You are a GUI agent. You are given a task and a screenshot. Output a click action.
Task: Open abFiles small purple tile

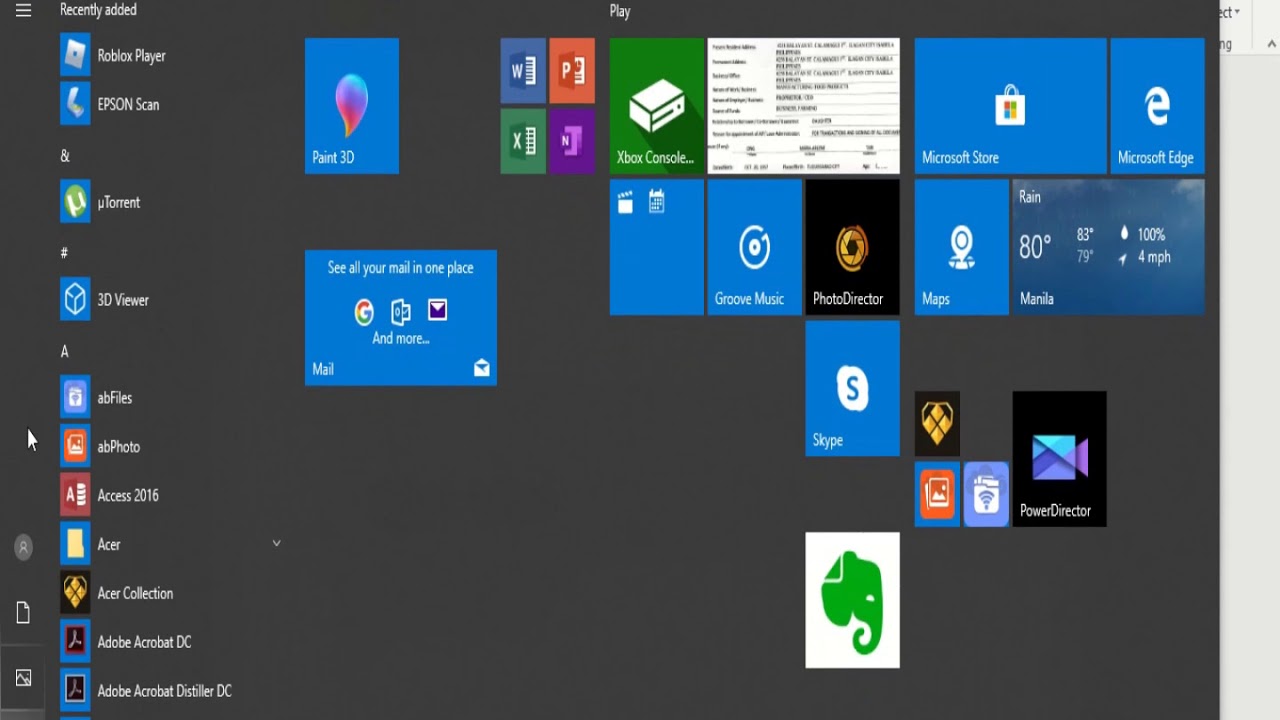pos(986,494)
